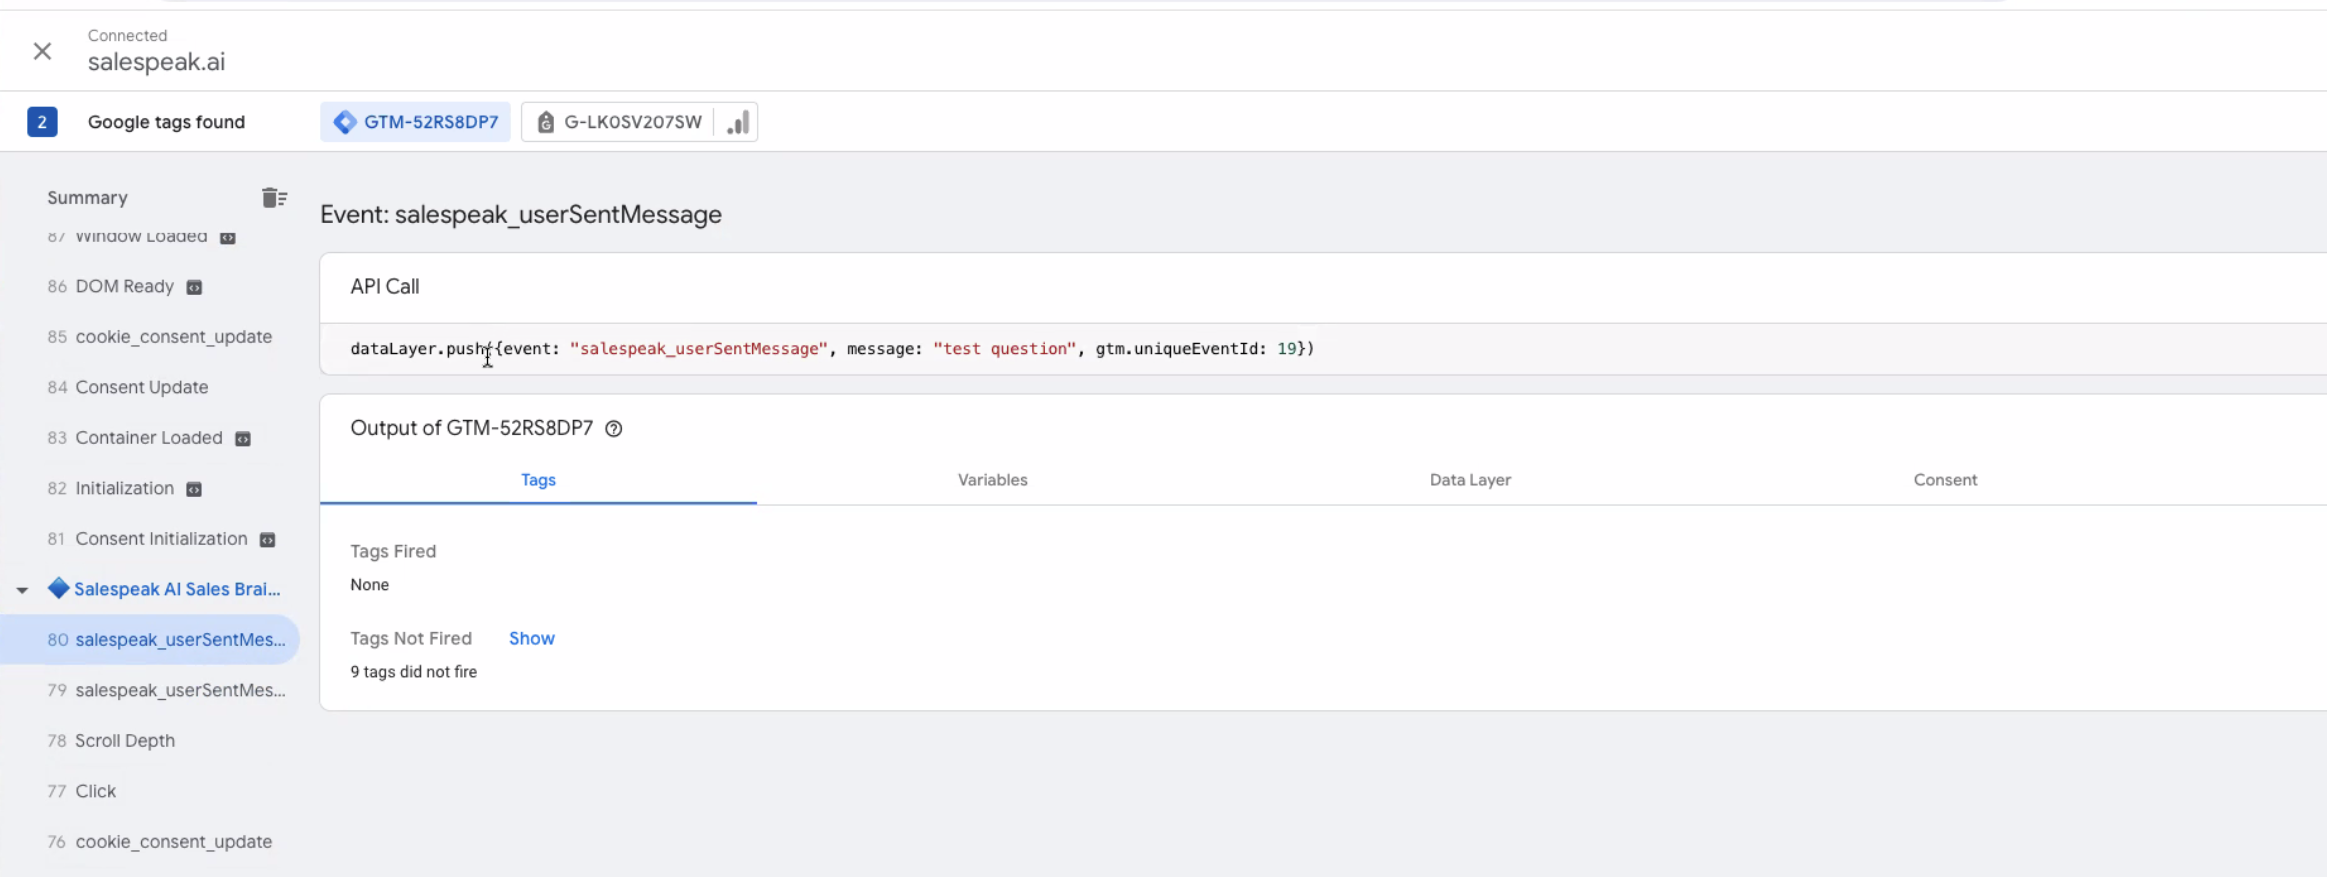
Task: Select the Summary heading in sidebar
Action: [87, 198]
